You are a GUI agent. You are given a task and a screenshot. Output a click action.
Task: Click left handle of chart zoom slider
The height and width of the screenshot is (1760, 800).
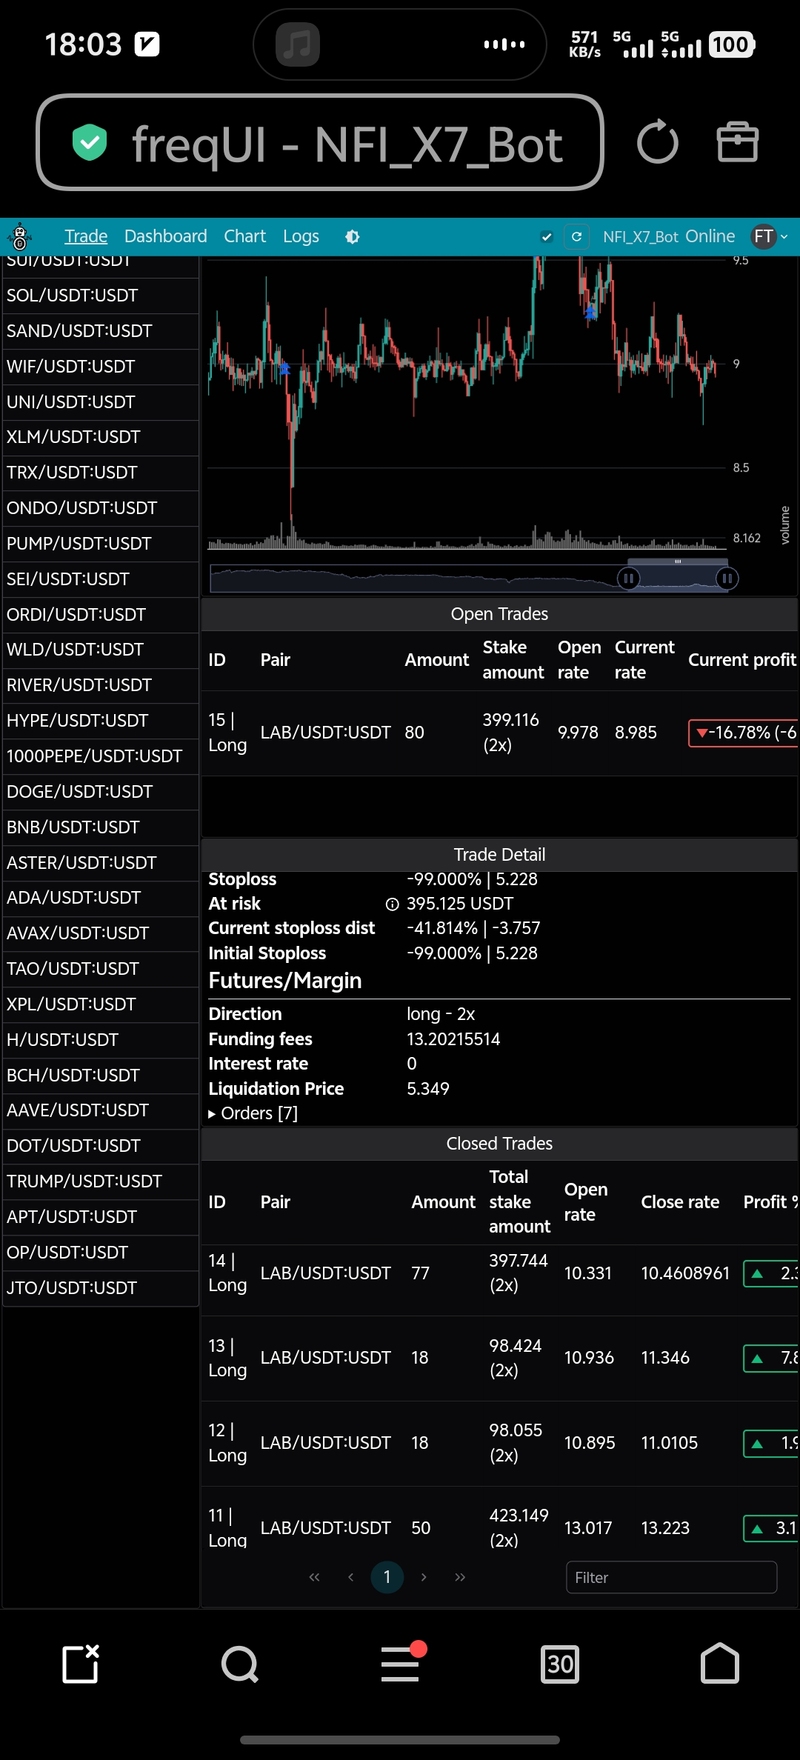coord(628,578)
